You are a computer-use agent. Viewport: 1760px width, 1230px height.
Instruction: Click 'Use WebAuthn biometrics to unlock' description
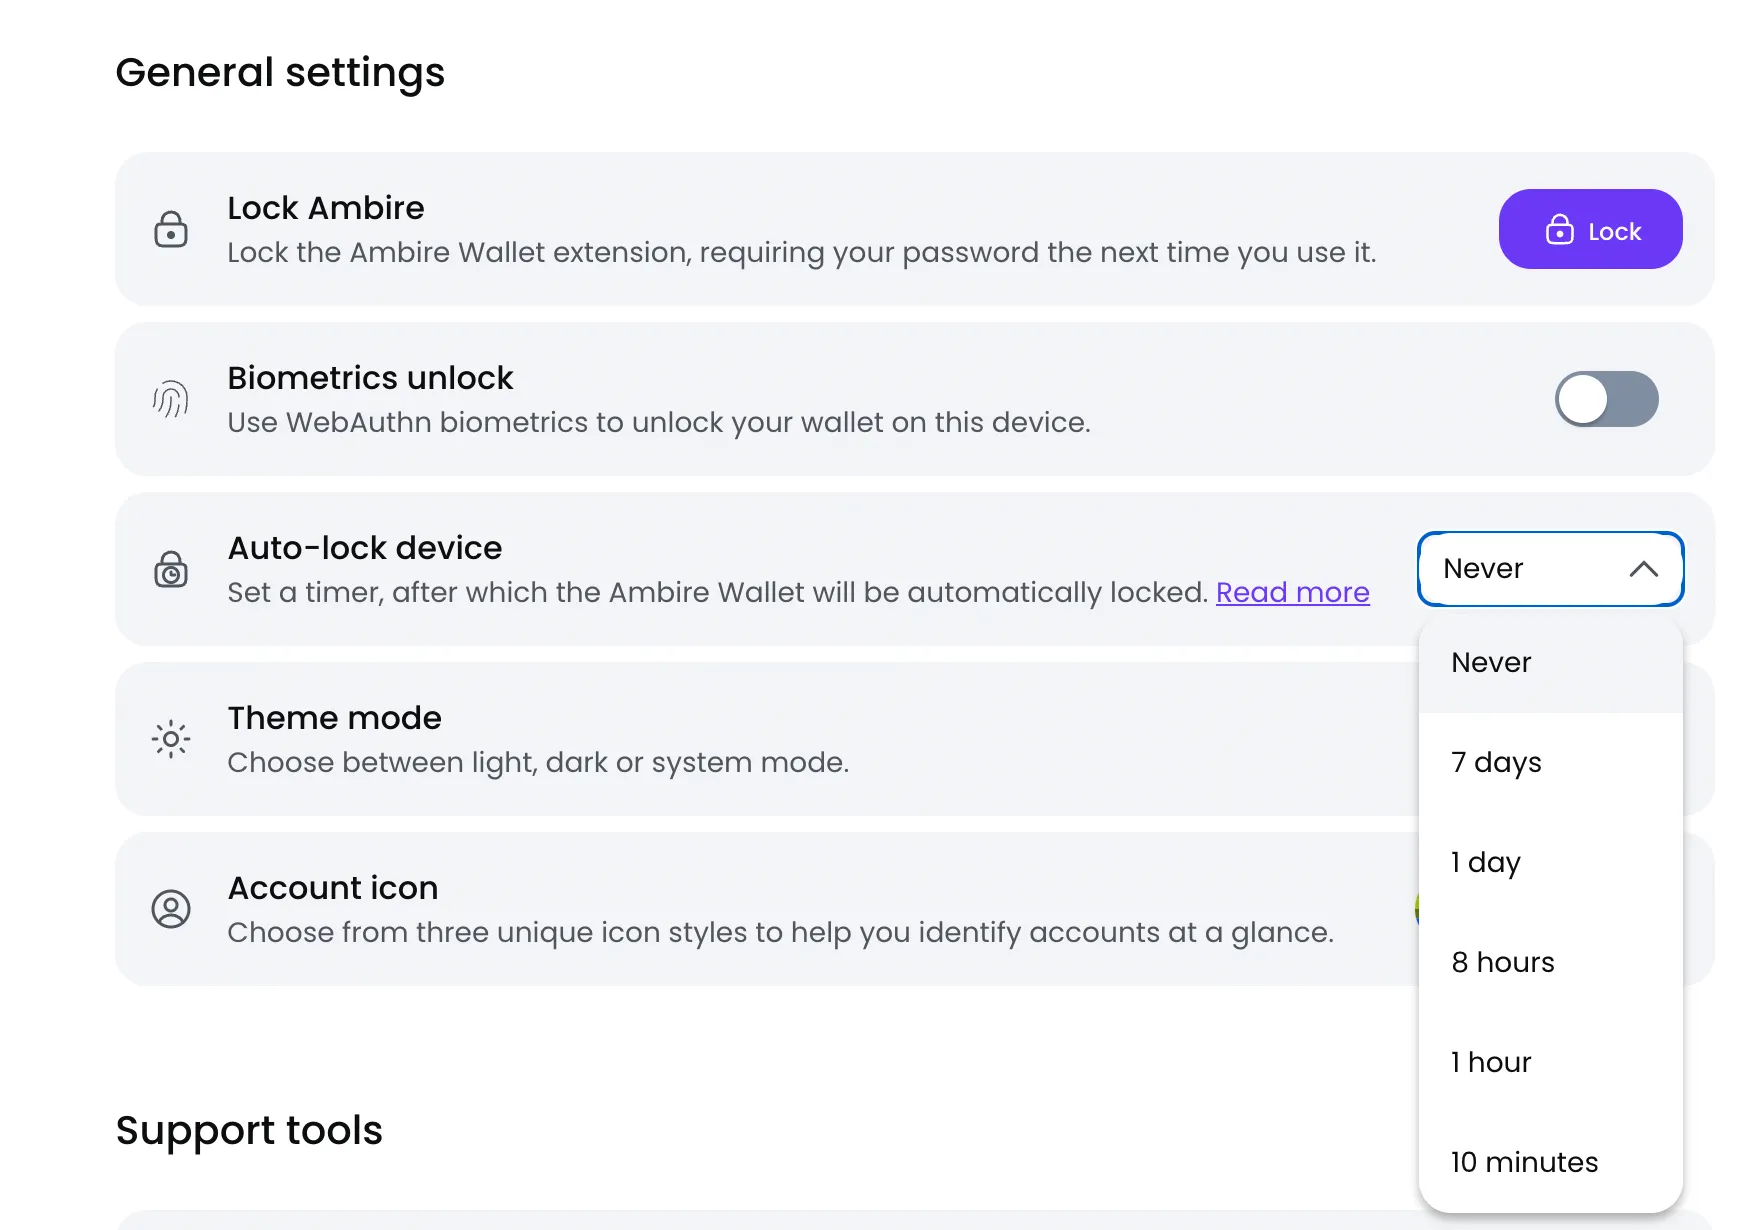click(659, 422)
